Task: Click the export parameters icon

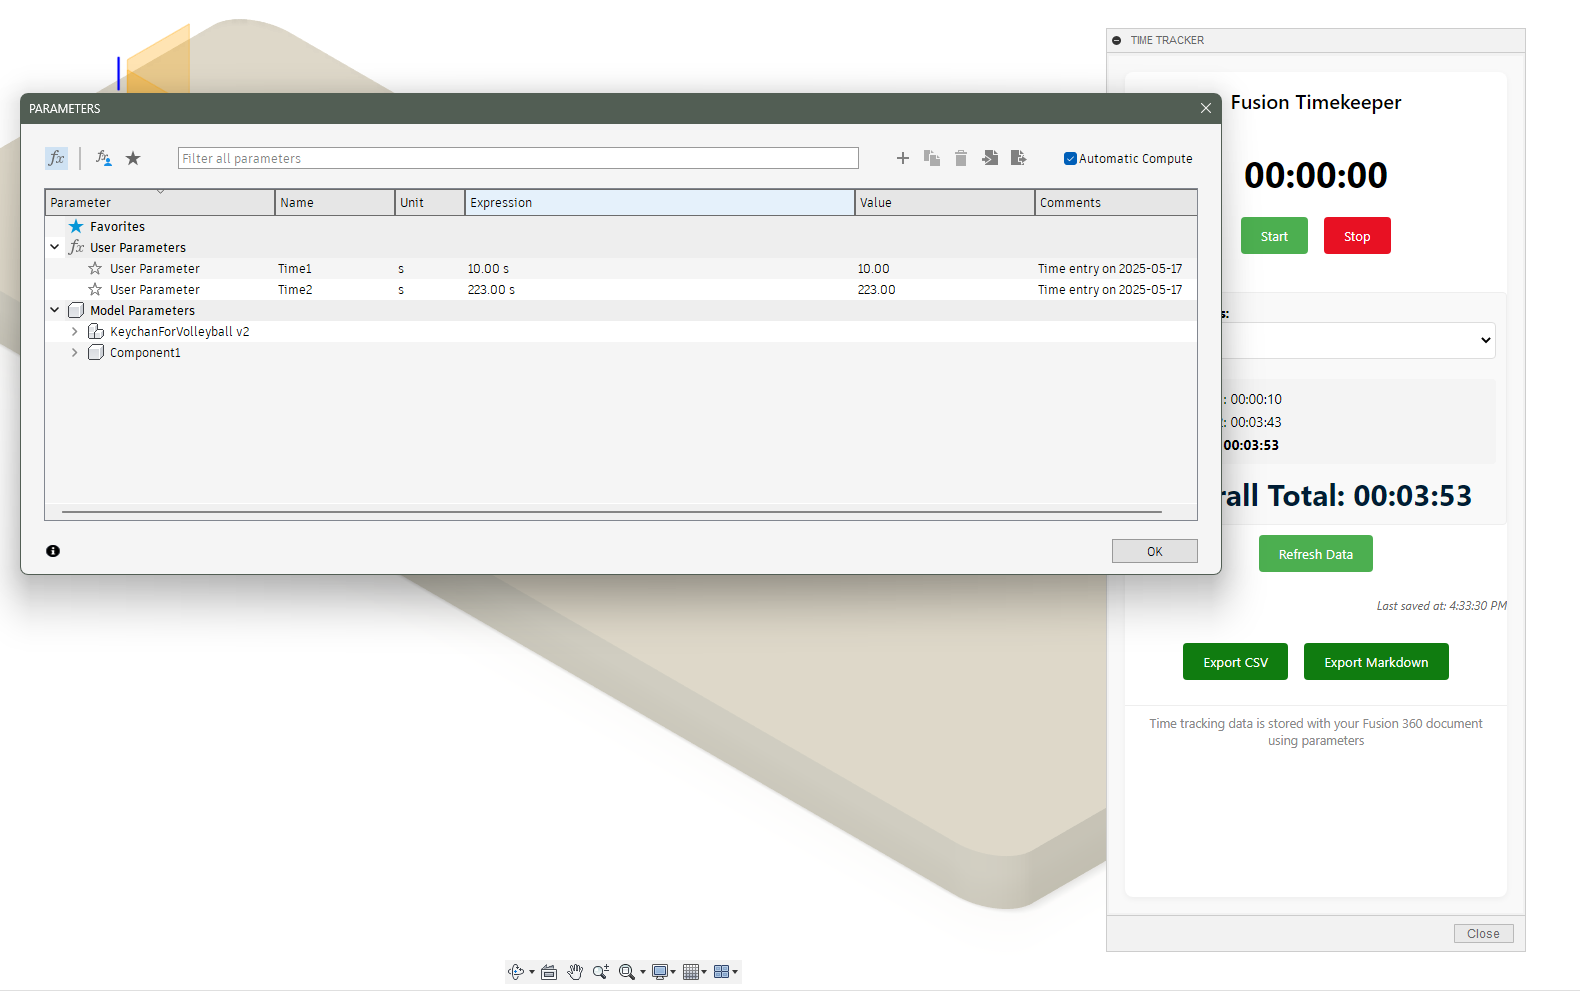Action: tap(1019, 158)
